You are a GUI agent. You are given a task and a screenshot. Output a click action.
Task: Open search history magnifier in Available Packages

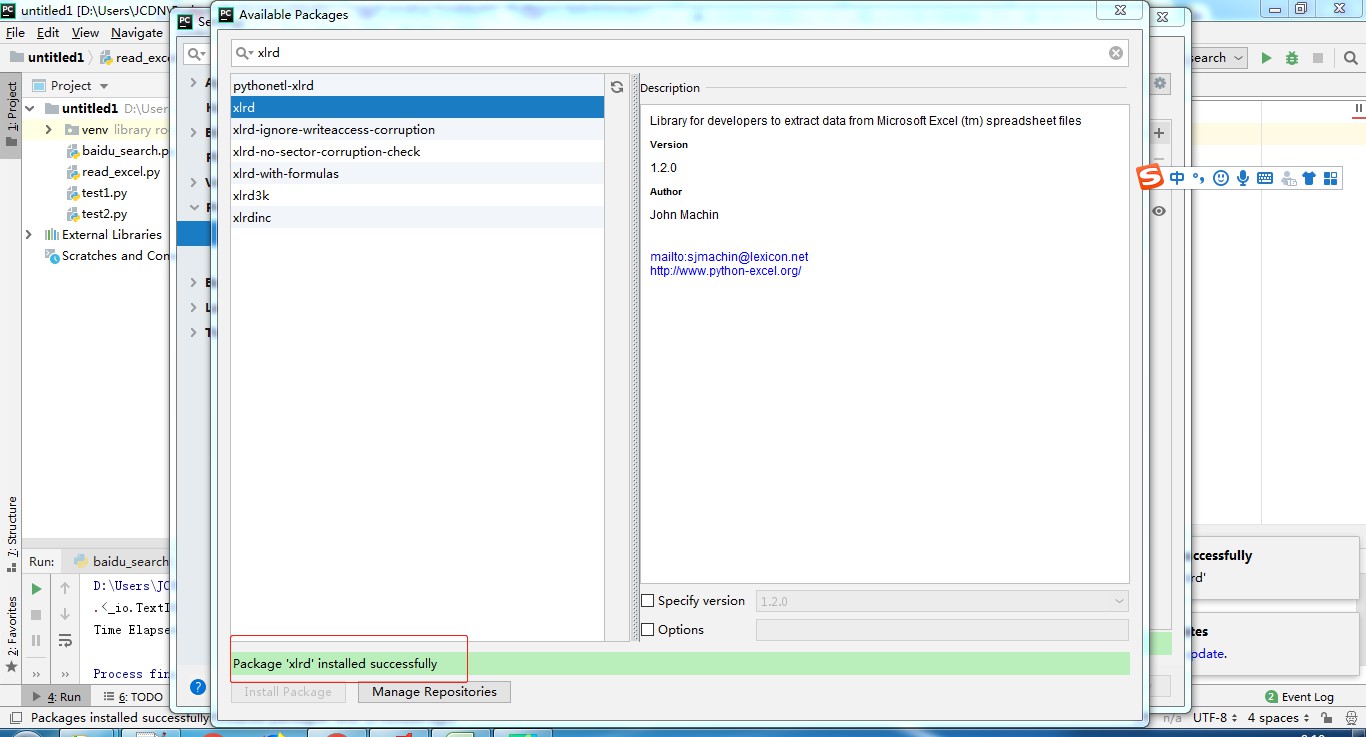pos(243,53)
